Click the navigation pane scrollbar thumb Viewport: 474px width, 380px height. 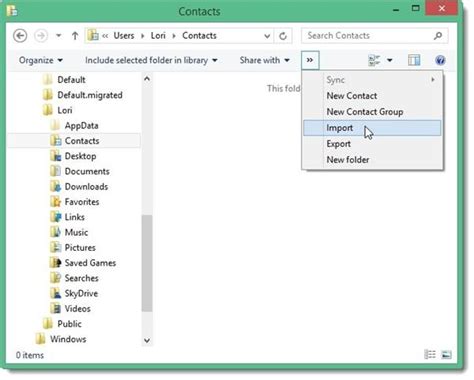click(x=147, y=263)
